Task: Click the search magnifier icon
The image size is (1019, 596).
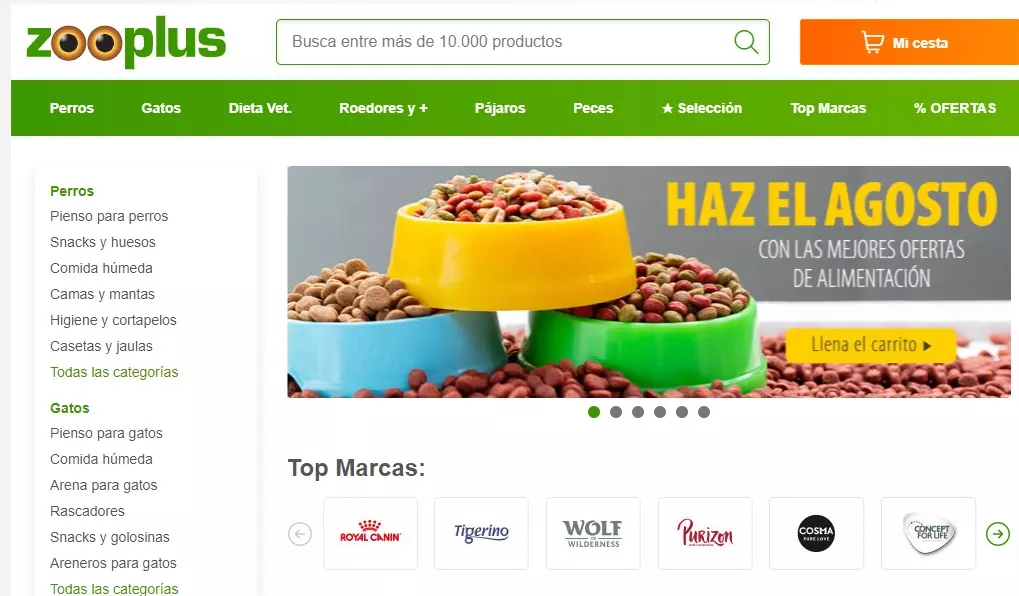Action: point(746,42)
